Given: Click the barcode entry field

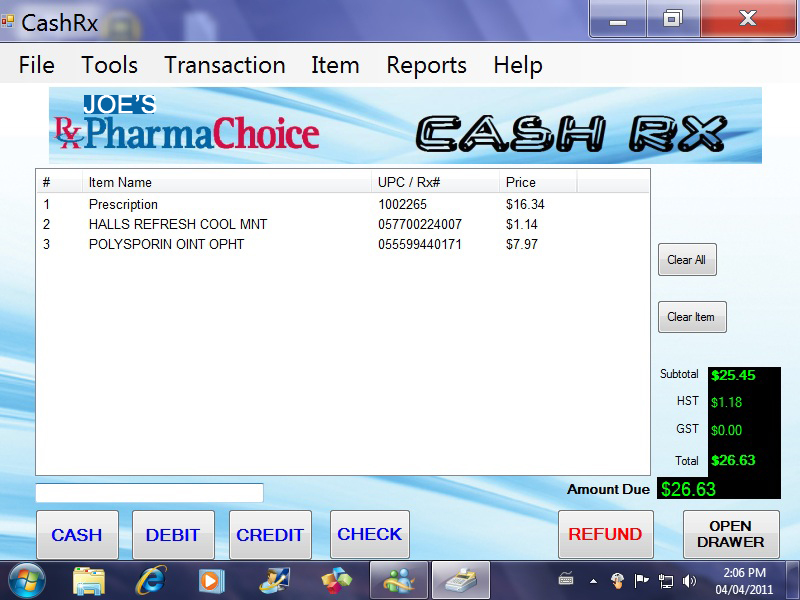Looking at the screenshot, I should point(148,492).
